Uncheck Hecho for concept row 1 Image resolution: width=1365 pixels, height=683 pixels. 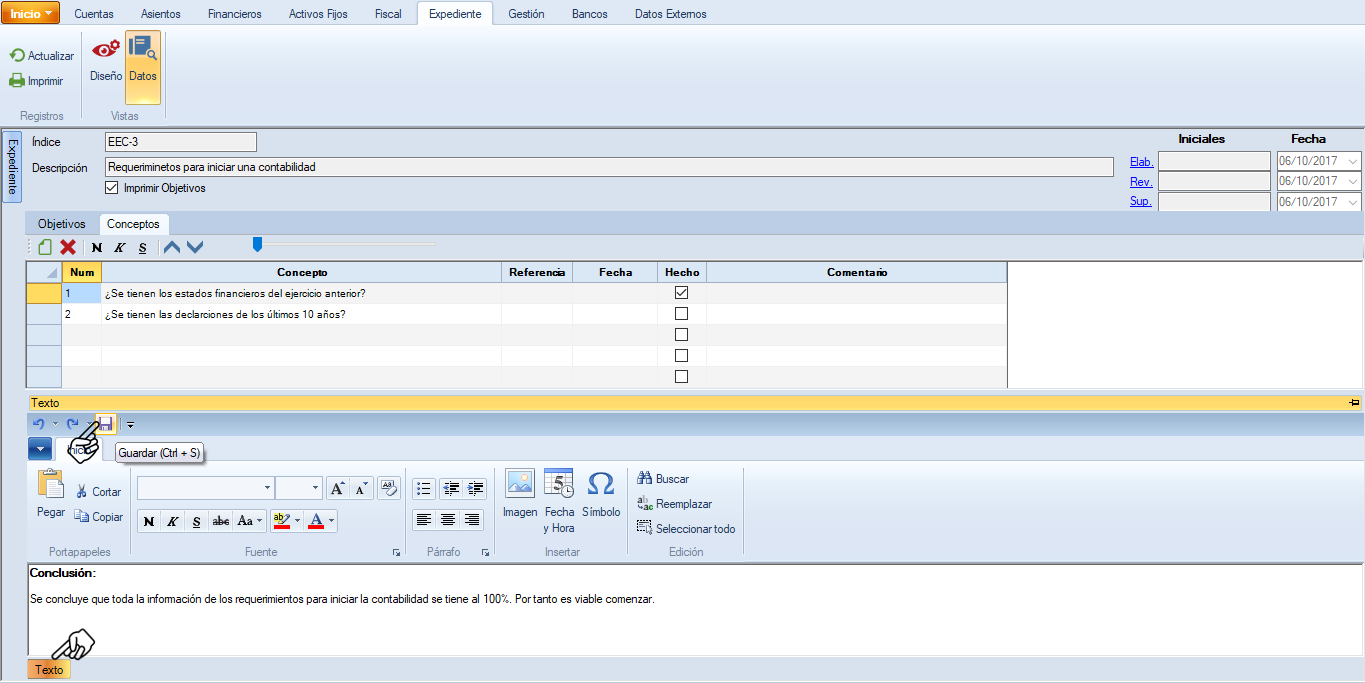pyautogui.click(x=681, y=293)
